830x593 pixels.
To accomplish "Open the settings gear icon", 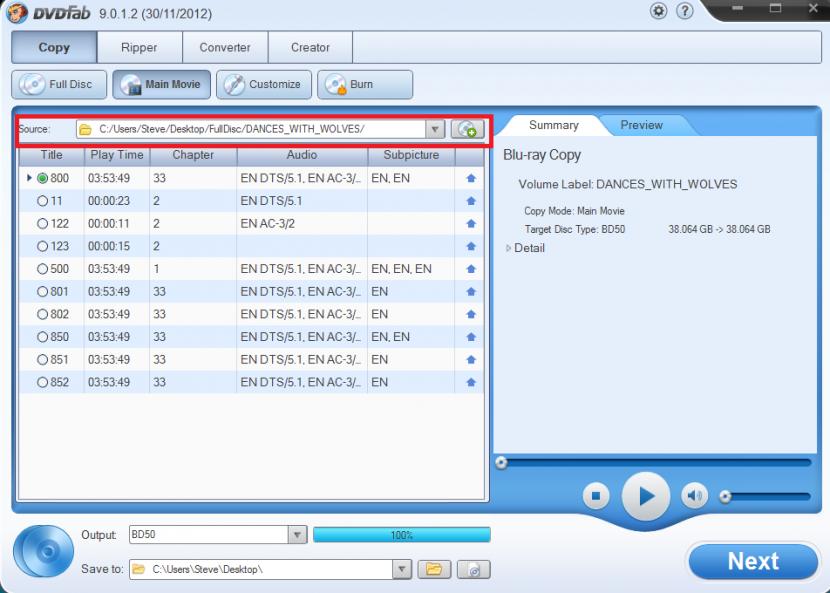I will pos(658,11).
